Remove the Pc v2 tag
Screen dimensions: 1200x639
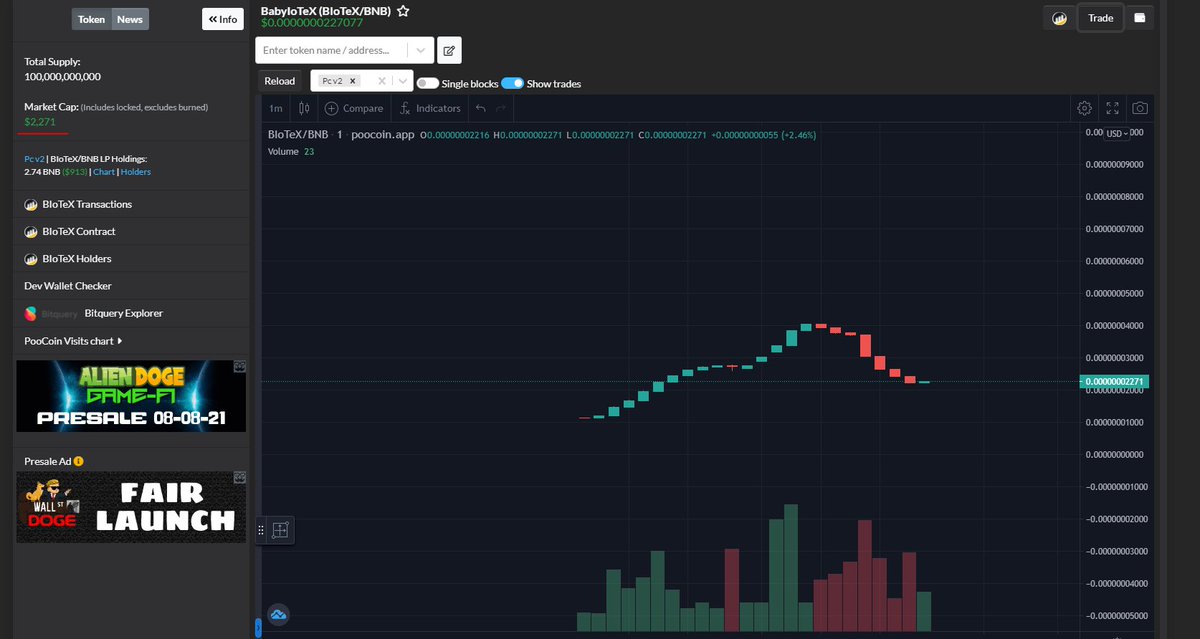(353, 81)
